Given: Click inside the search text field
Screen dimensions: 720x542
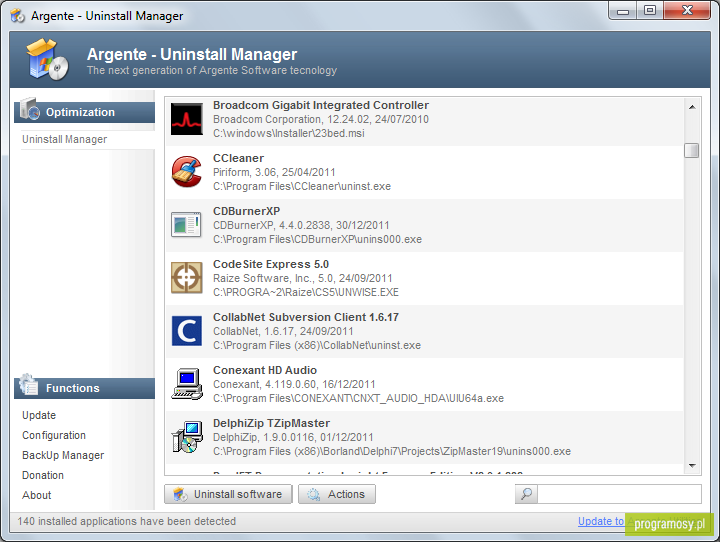Looking at the screenshot, I should (x=619, y=494).
